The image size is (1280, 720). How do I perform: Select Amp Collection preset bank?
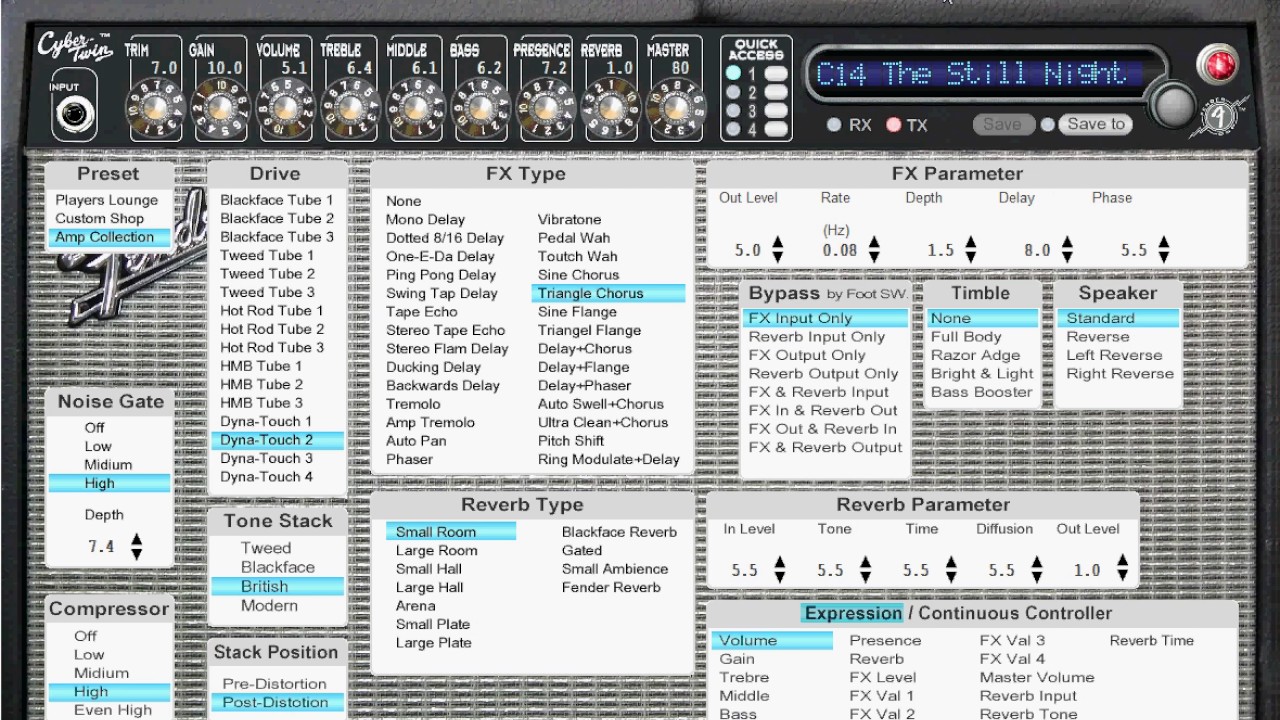coord(110,237)
